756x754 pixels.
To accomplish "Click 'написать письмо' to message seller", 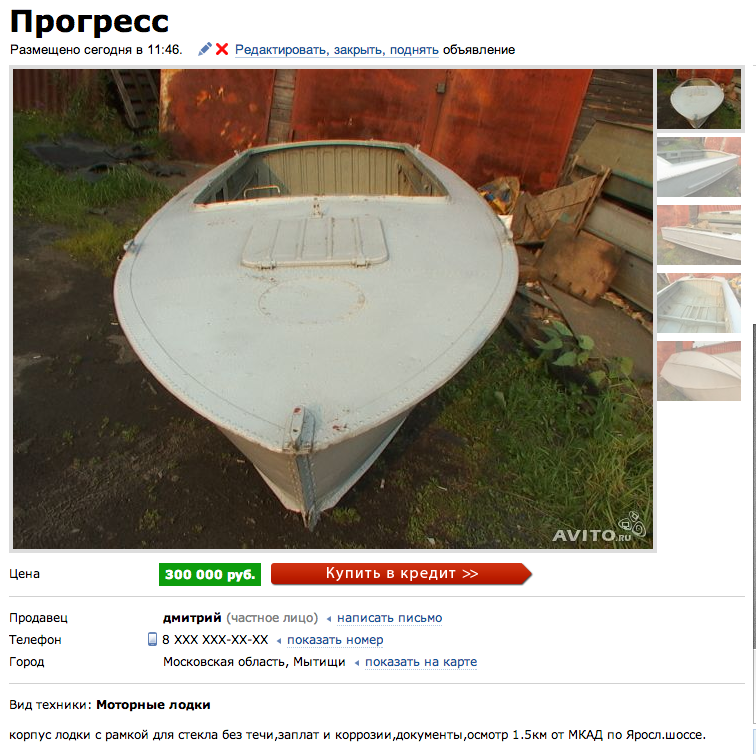I will [x=389, y=618].
